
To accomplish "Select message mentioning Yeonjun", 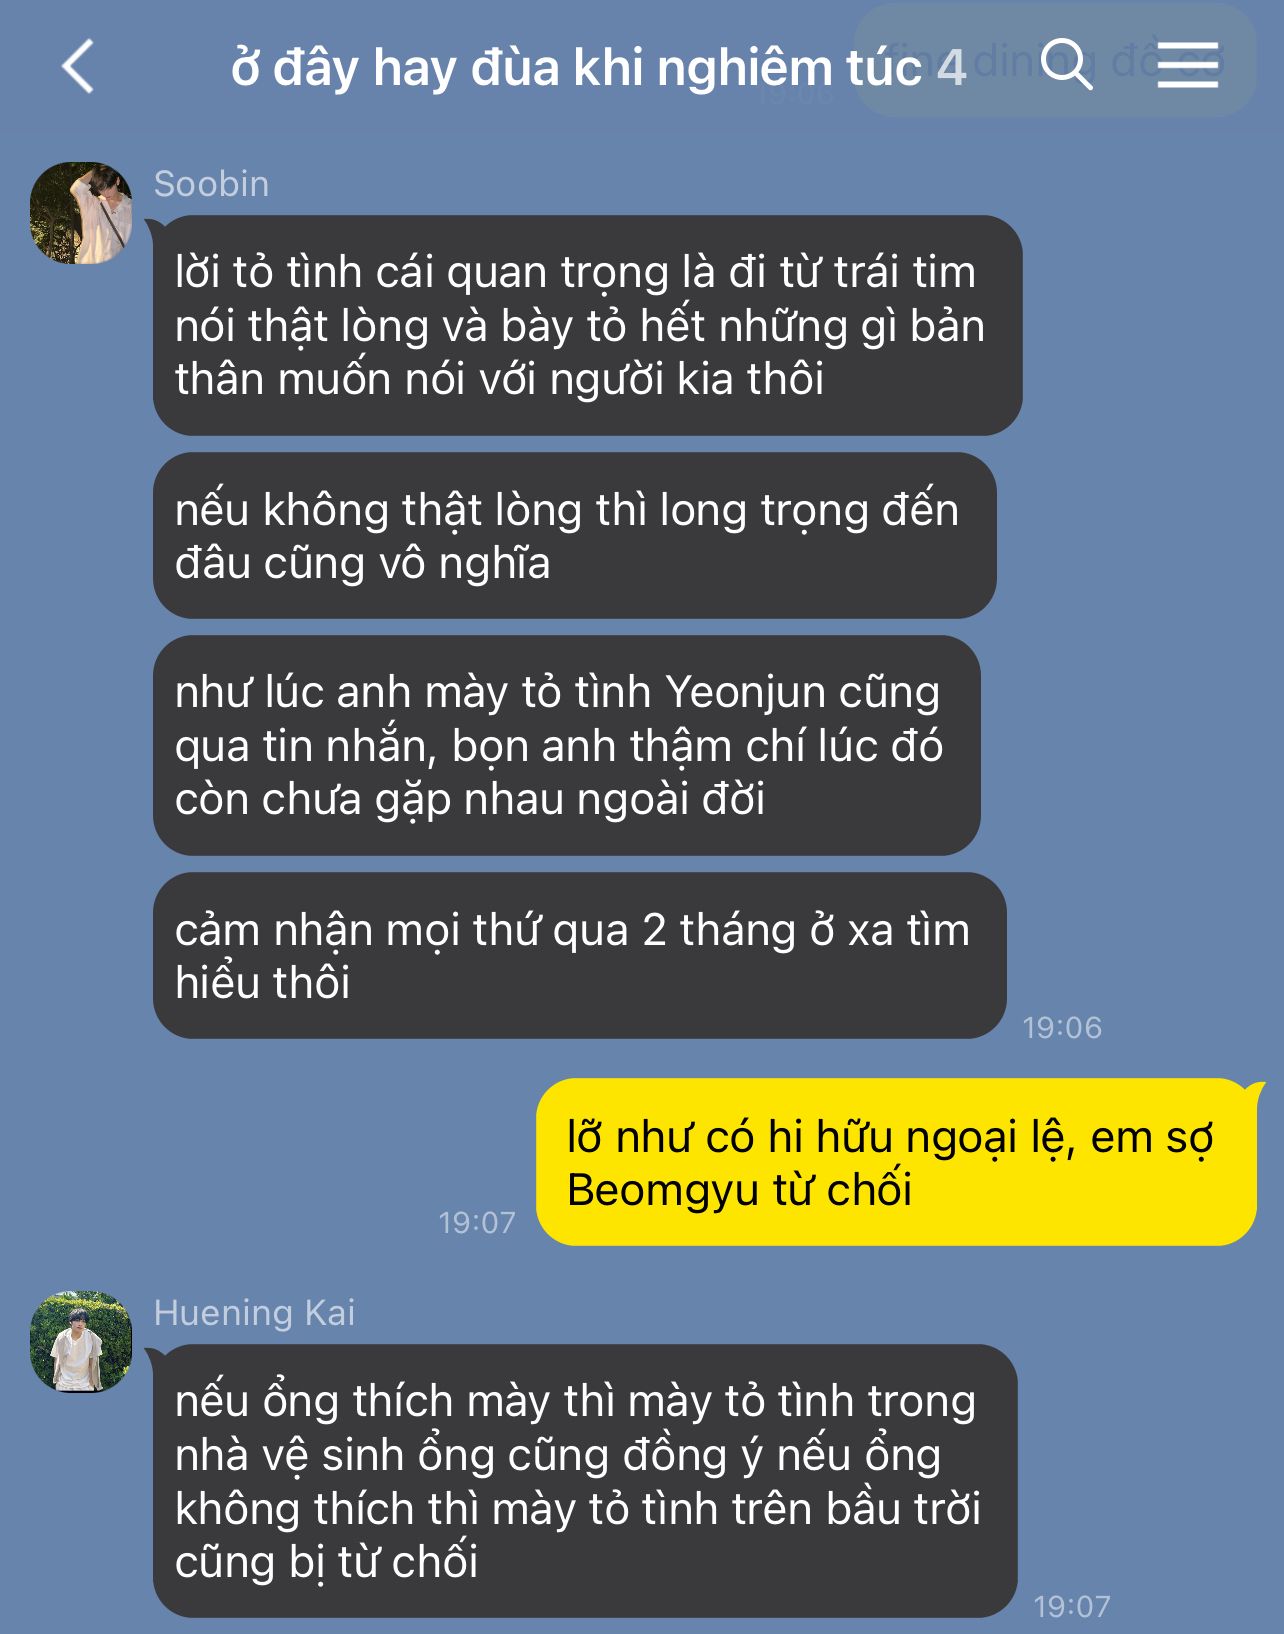I will (x=566, y=746).
